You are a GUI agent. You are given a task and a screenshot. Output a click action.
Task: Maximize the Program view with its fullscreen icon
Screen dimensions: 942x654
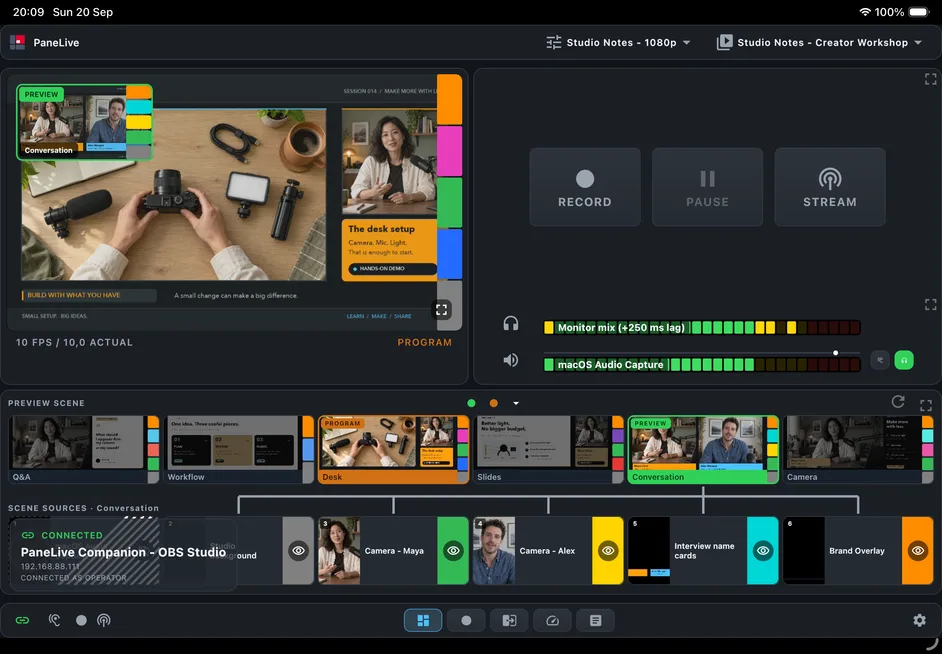coord(442,310)
